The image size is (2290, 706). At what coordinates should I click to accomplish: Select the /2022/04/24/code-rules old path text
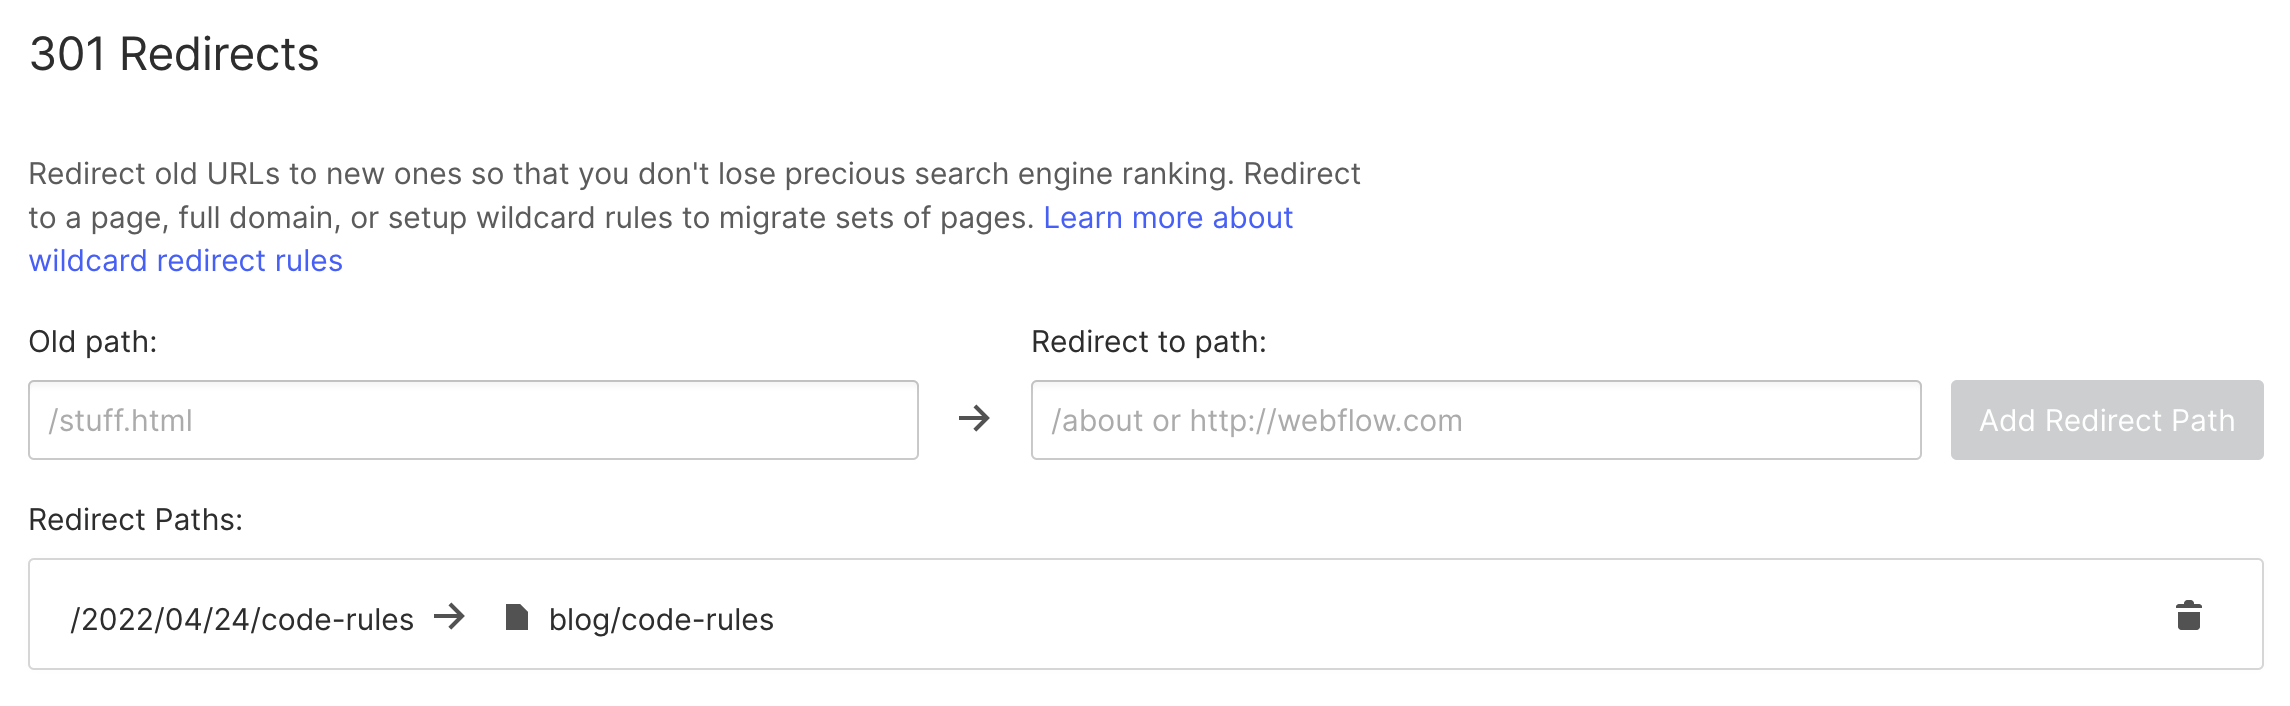pos(242,620)
